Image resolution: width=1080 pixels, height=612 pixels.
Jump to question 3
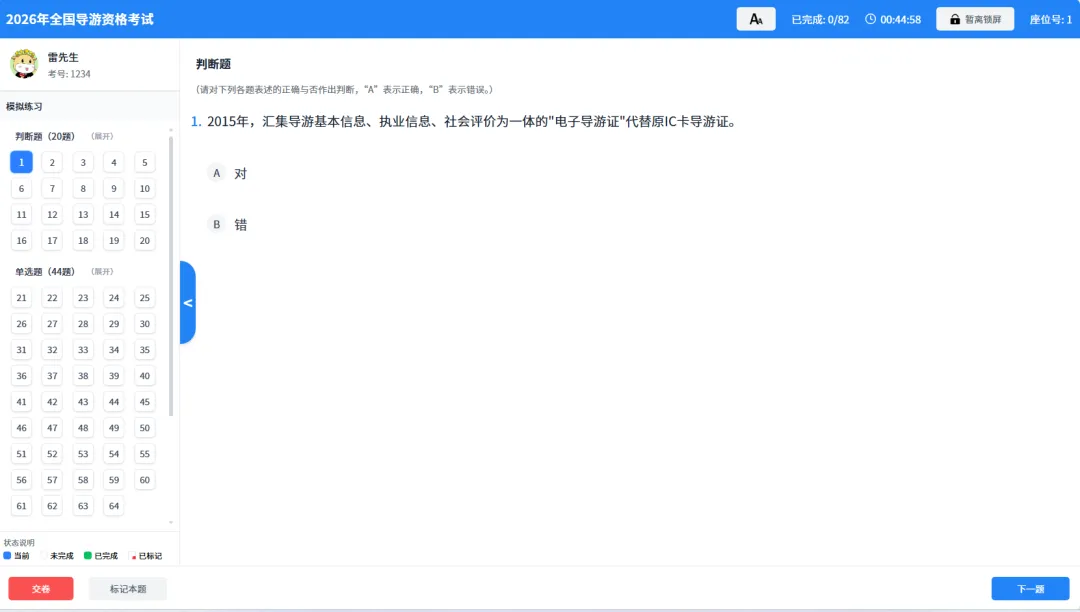coord(83,162)
